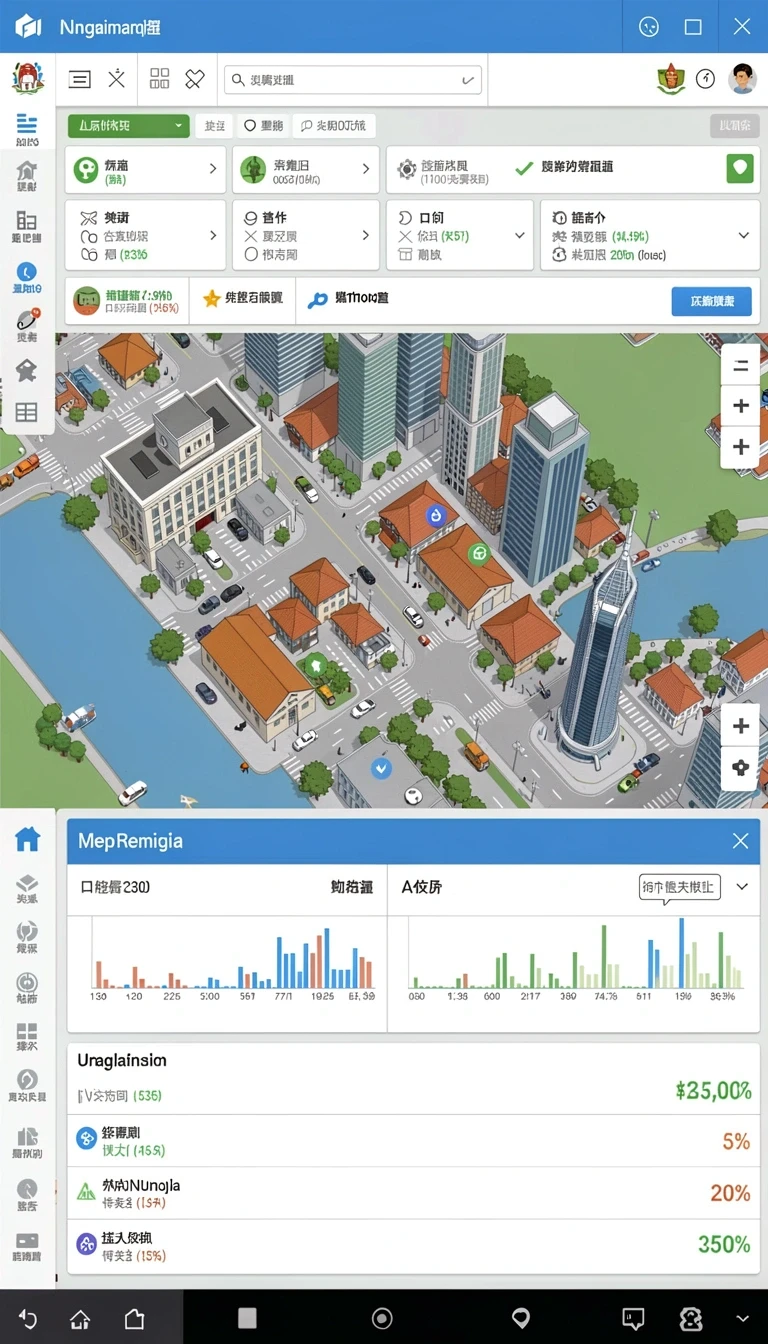Click the magnifier chip in filter row

[x=335, y=126]
